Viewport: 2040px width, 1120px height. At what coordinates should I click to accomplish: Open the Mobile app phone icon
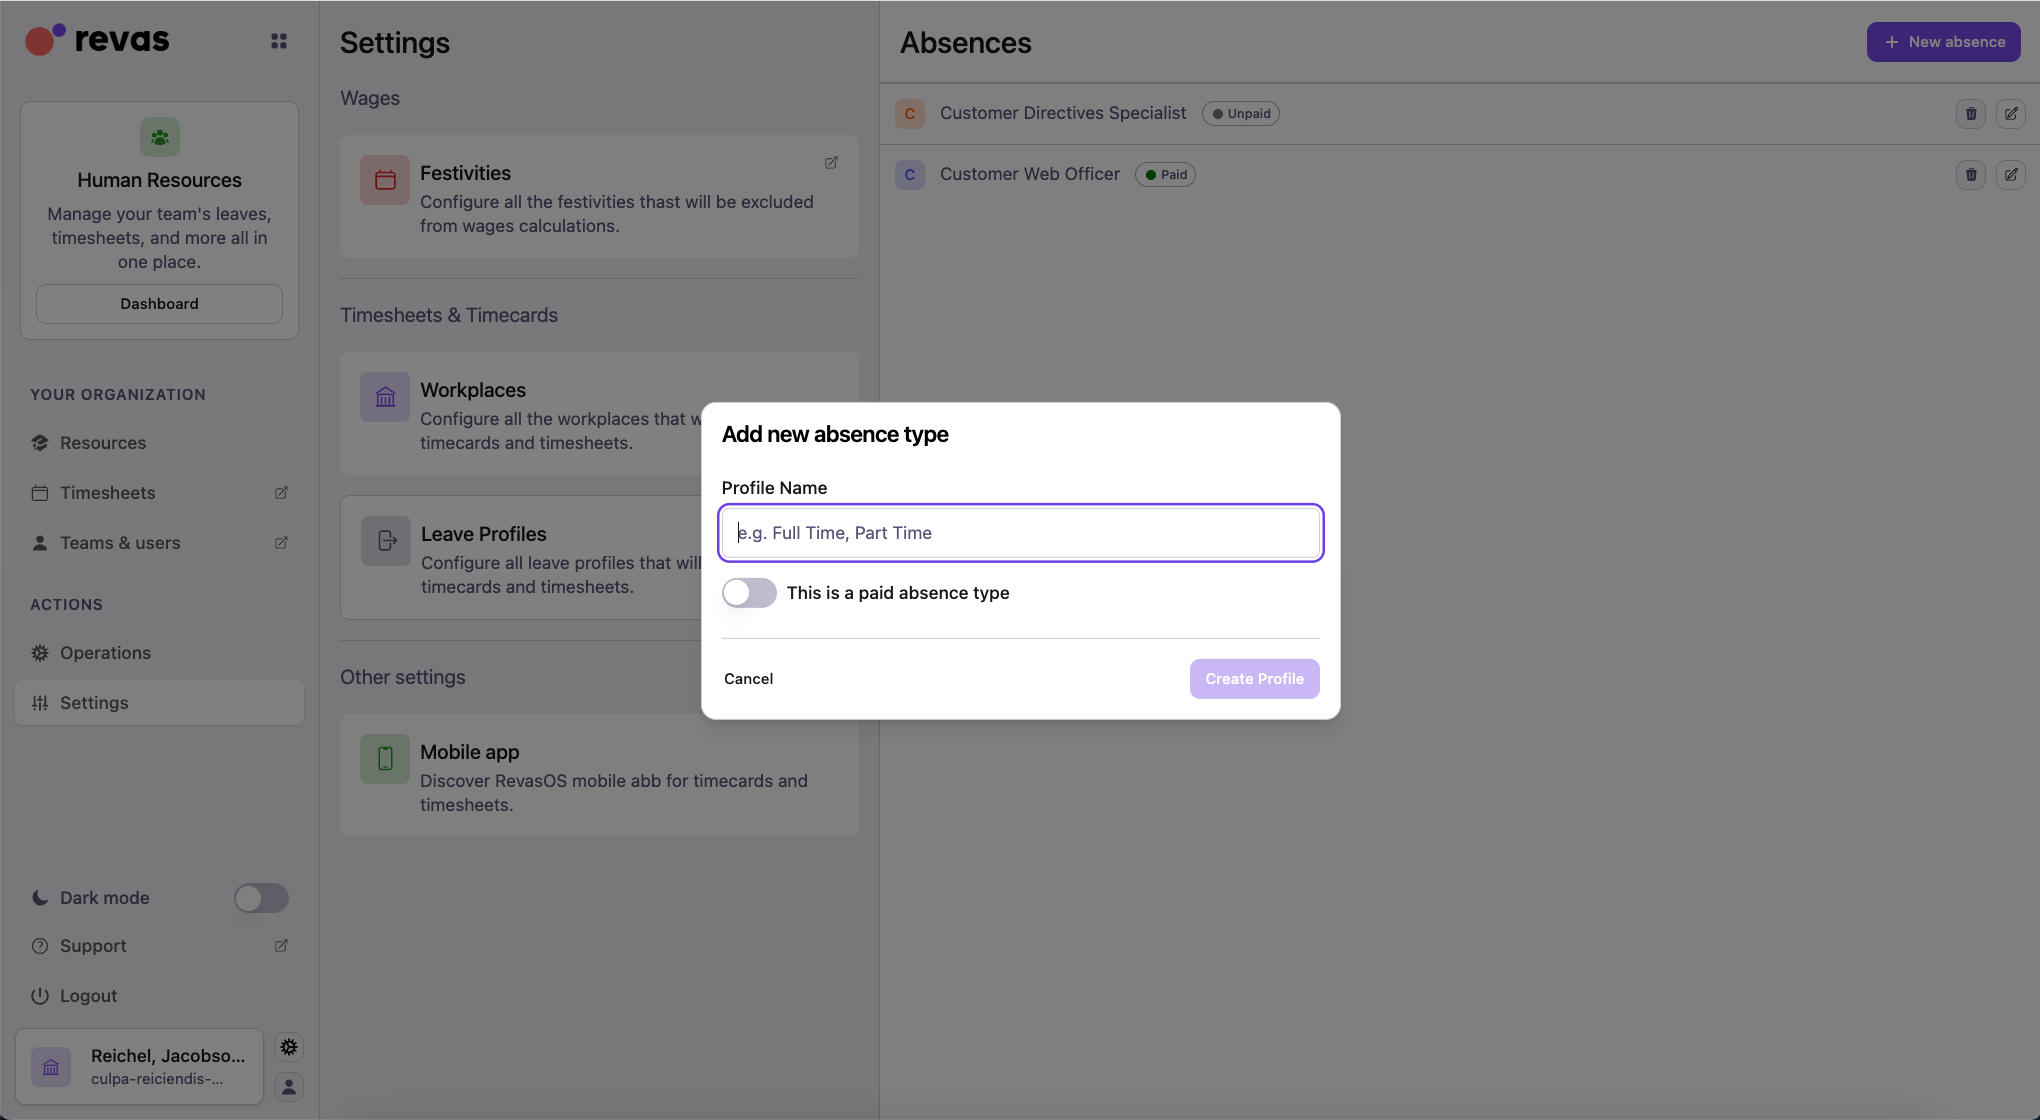(385, 758)
